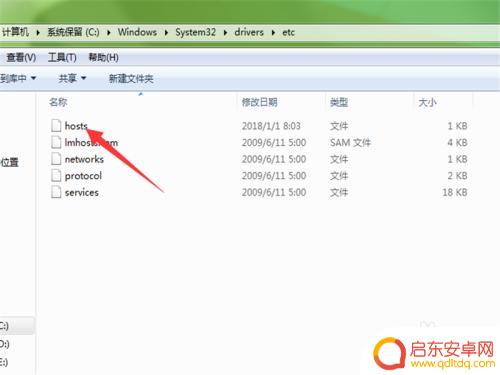Select the C: drive in navigation pane
The width and height of the screenshot is (500, 375).
[17, 326]
